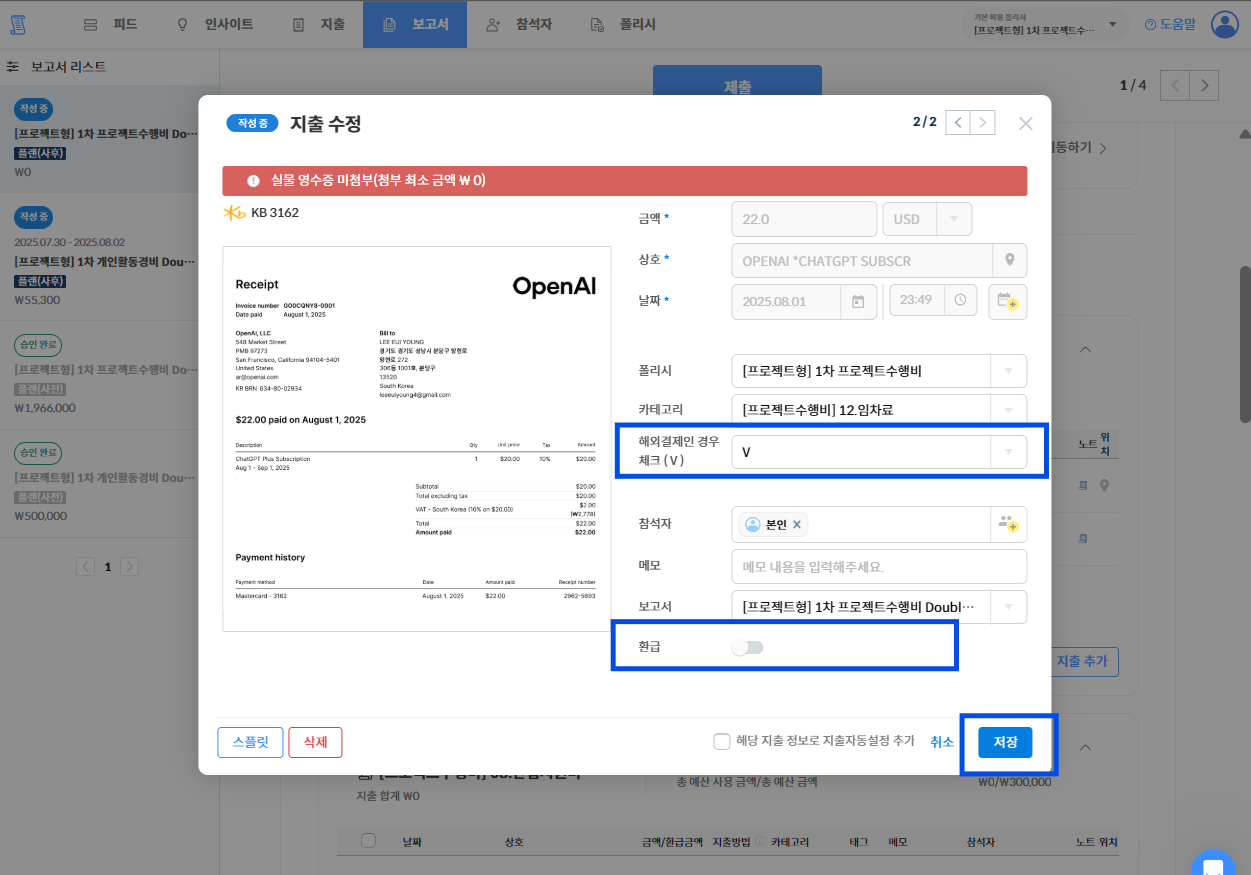Click the add attendee icon
The image size is (1251, 875).
pyautogui.click(x=1007, y=524)
